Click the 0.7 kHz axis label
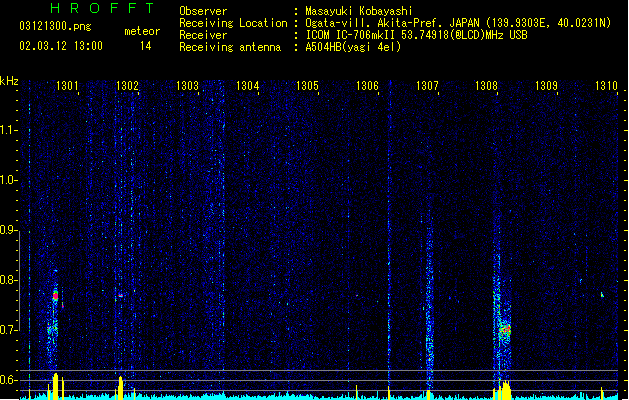This screenshot has height=400, width=629. click(x=8, y=330)
